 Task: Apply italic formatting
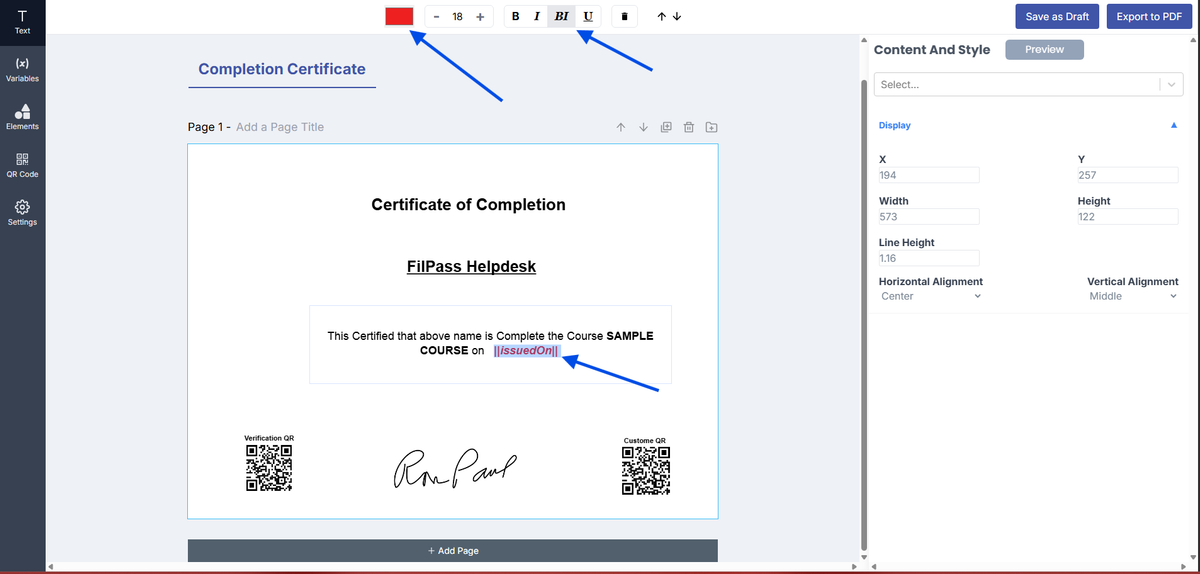537,16
